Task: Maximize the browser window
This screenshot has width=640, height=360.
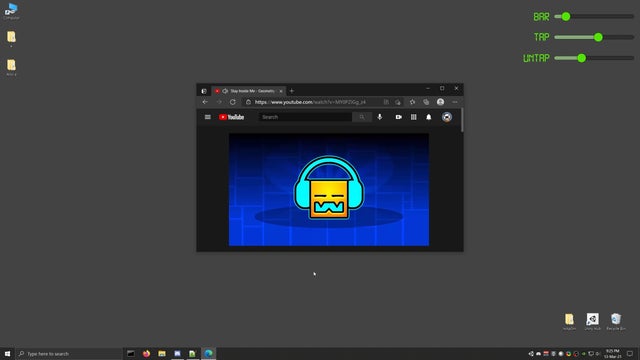Action: [442, 88]
